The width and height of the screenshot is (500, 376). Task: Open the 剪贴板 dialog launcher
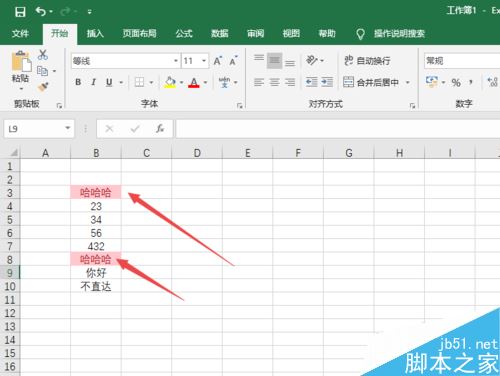click(59, 106)
